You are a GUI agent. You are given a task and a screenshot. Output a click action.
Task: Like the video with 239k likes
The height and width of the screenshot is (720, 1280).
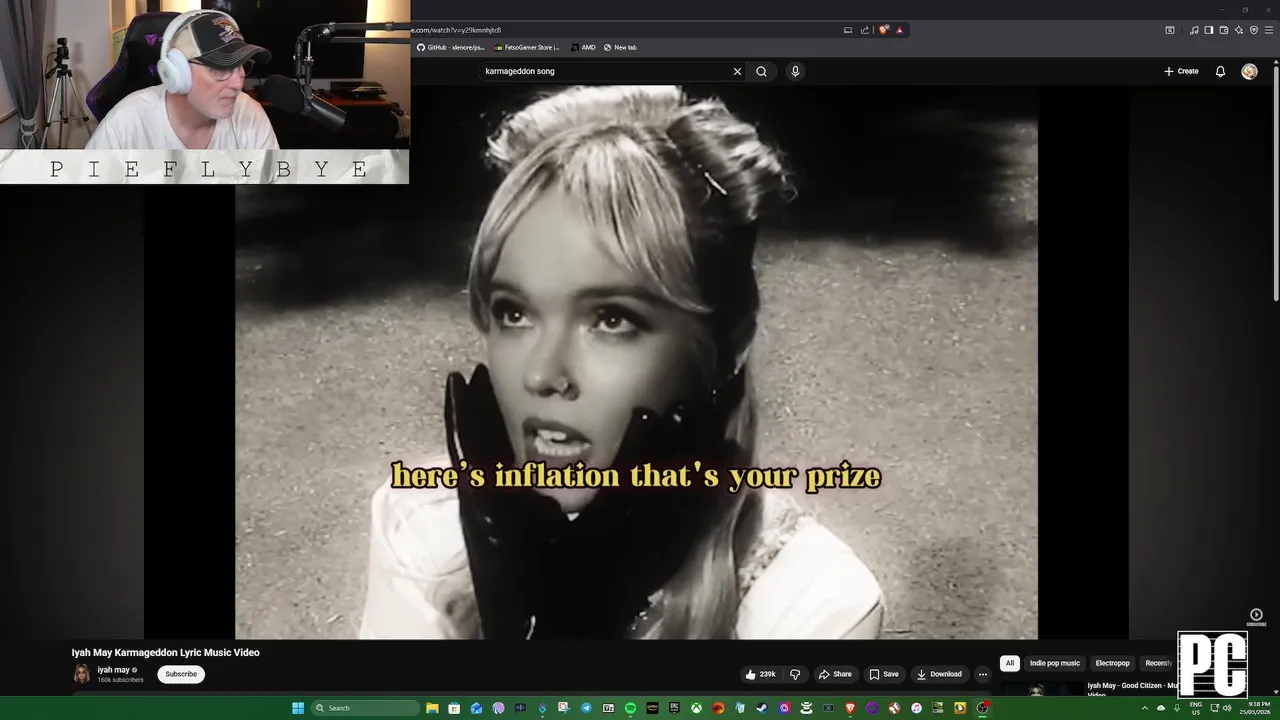pyautogui.click(x=760, y=674)
